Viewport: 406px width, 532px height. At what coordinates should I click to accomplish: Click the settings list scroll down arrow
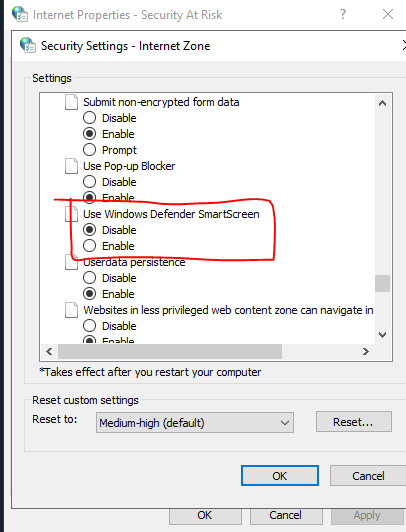pos(383,335)
